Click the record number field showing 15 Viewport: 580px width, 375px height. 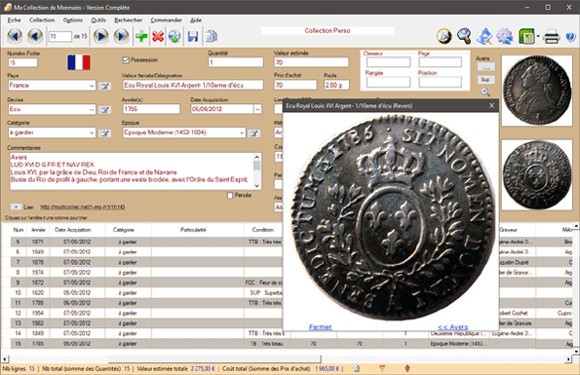60,36
